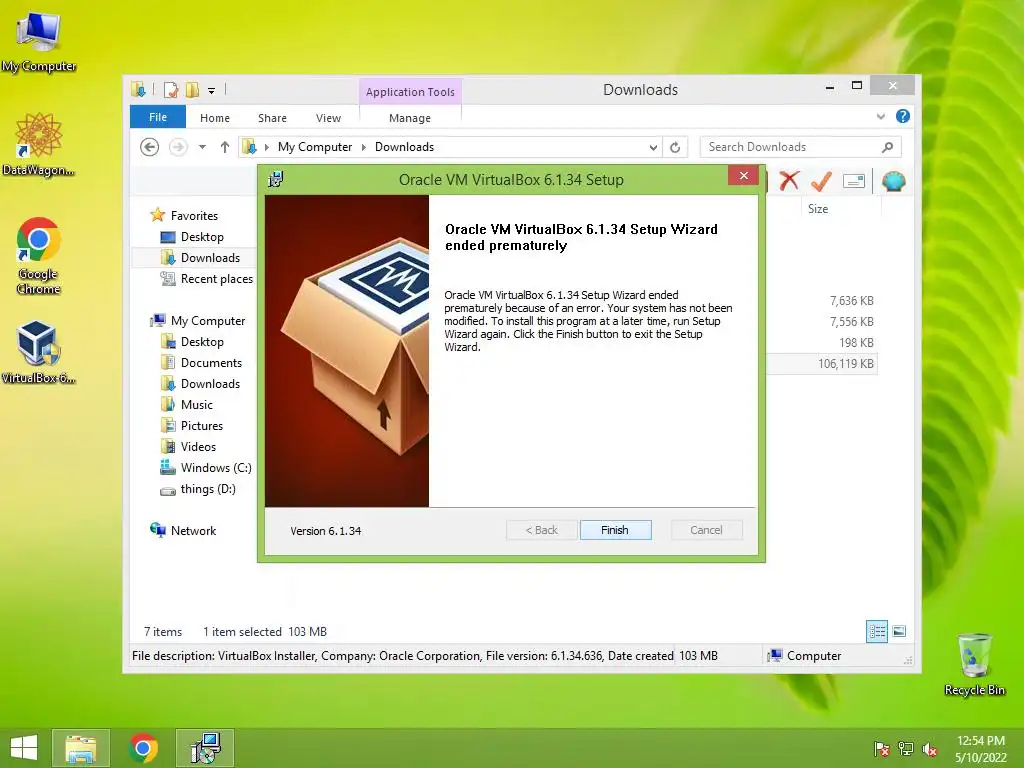Open Explorer Help question mark
Screen dimensions: 1024x768
pos(903,116)
